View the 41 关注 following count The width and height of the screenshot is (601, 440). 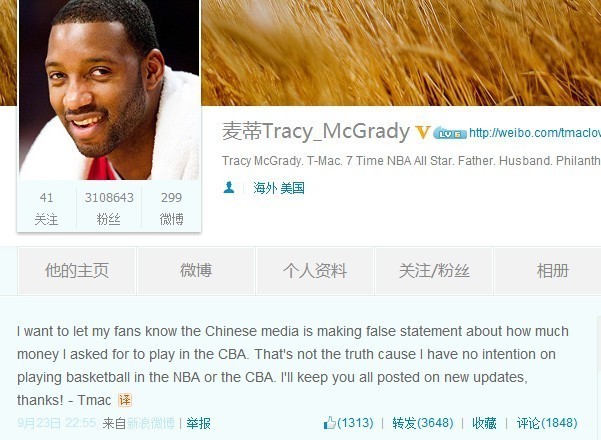tap(46, 208)
